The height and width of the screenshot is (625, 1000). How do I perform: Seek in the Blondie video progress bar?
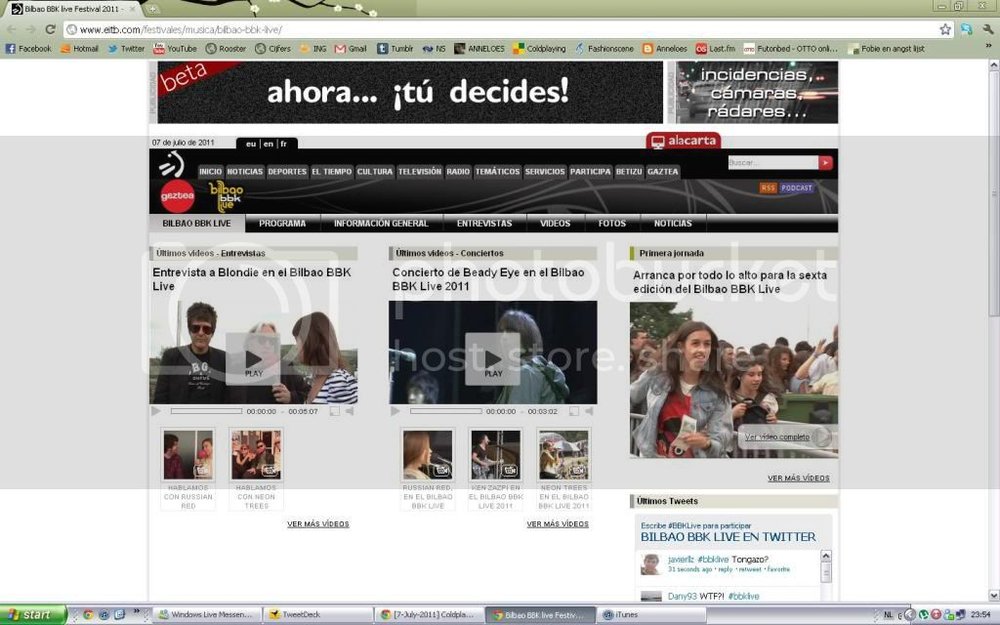click(x=207, y=411)
